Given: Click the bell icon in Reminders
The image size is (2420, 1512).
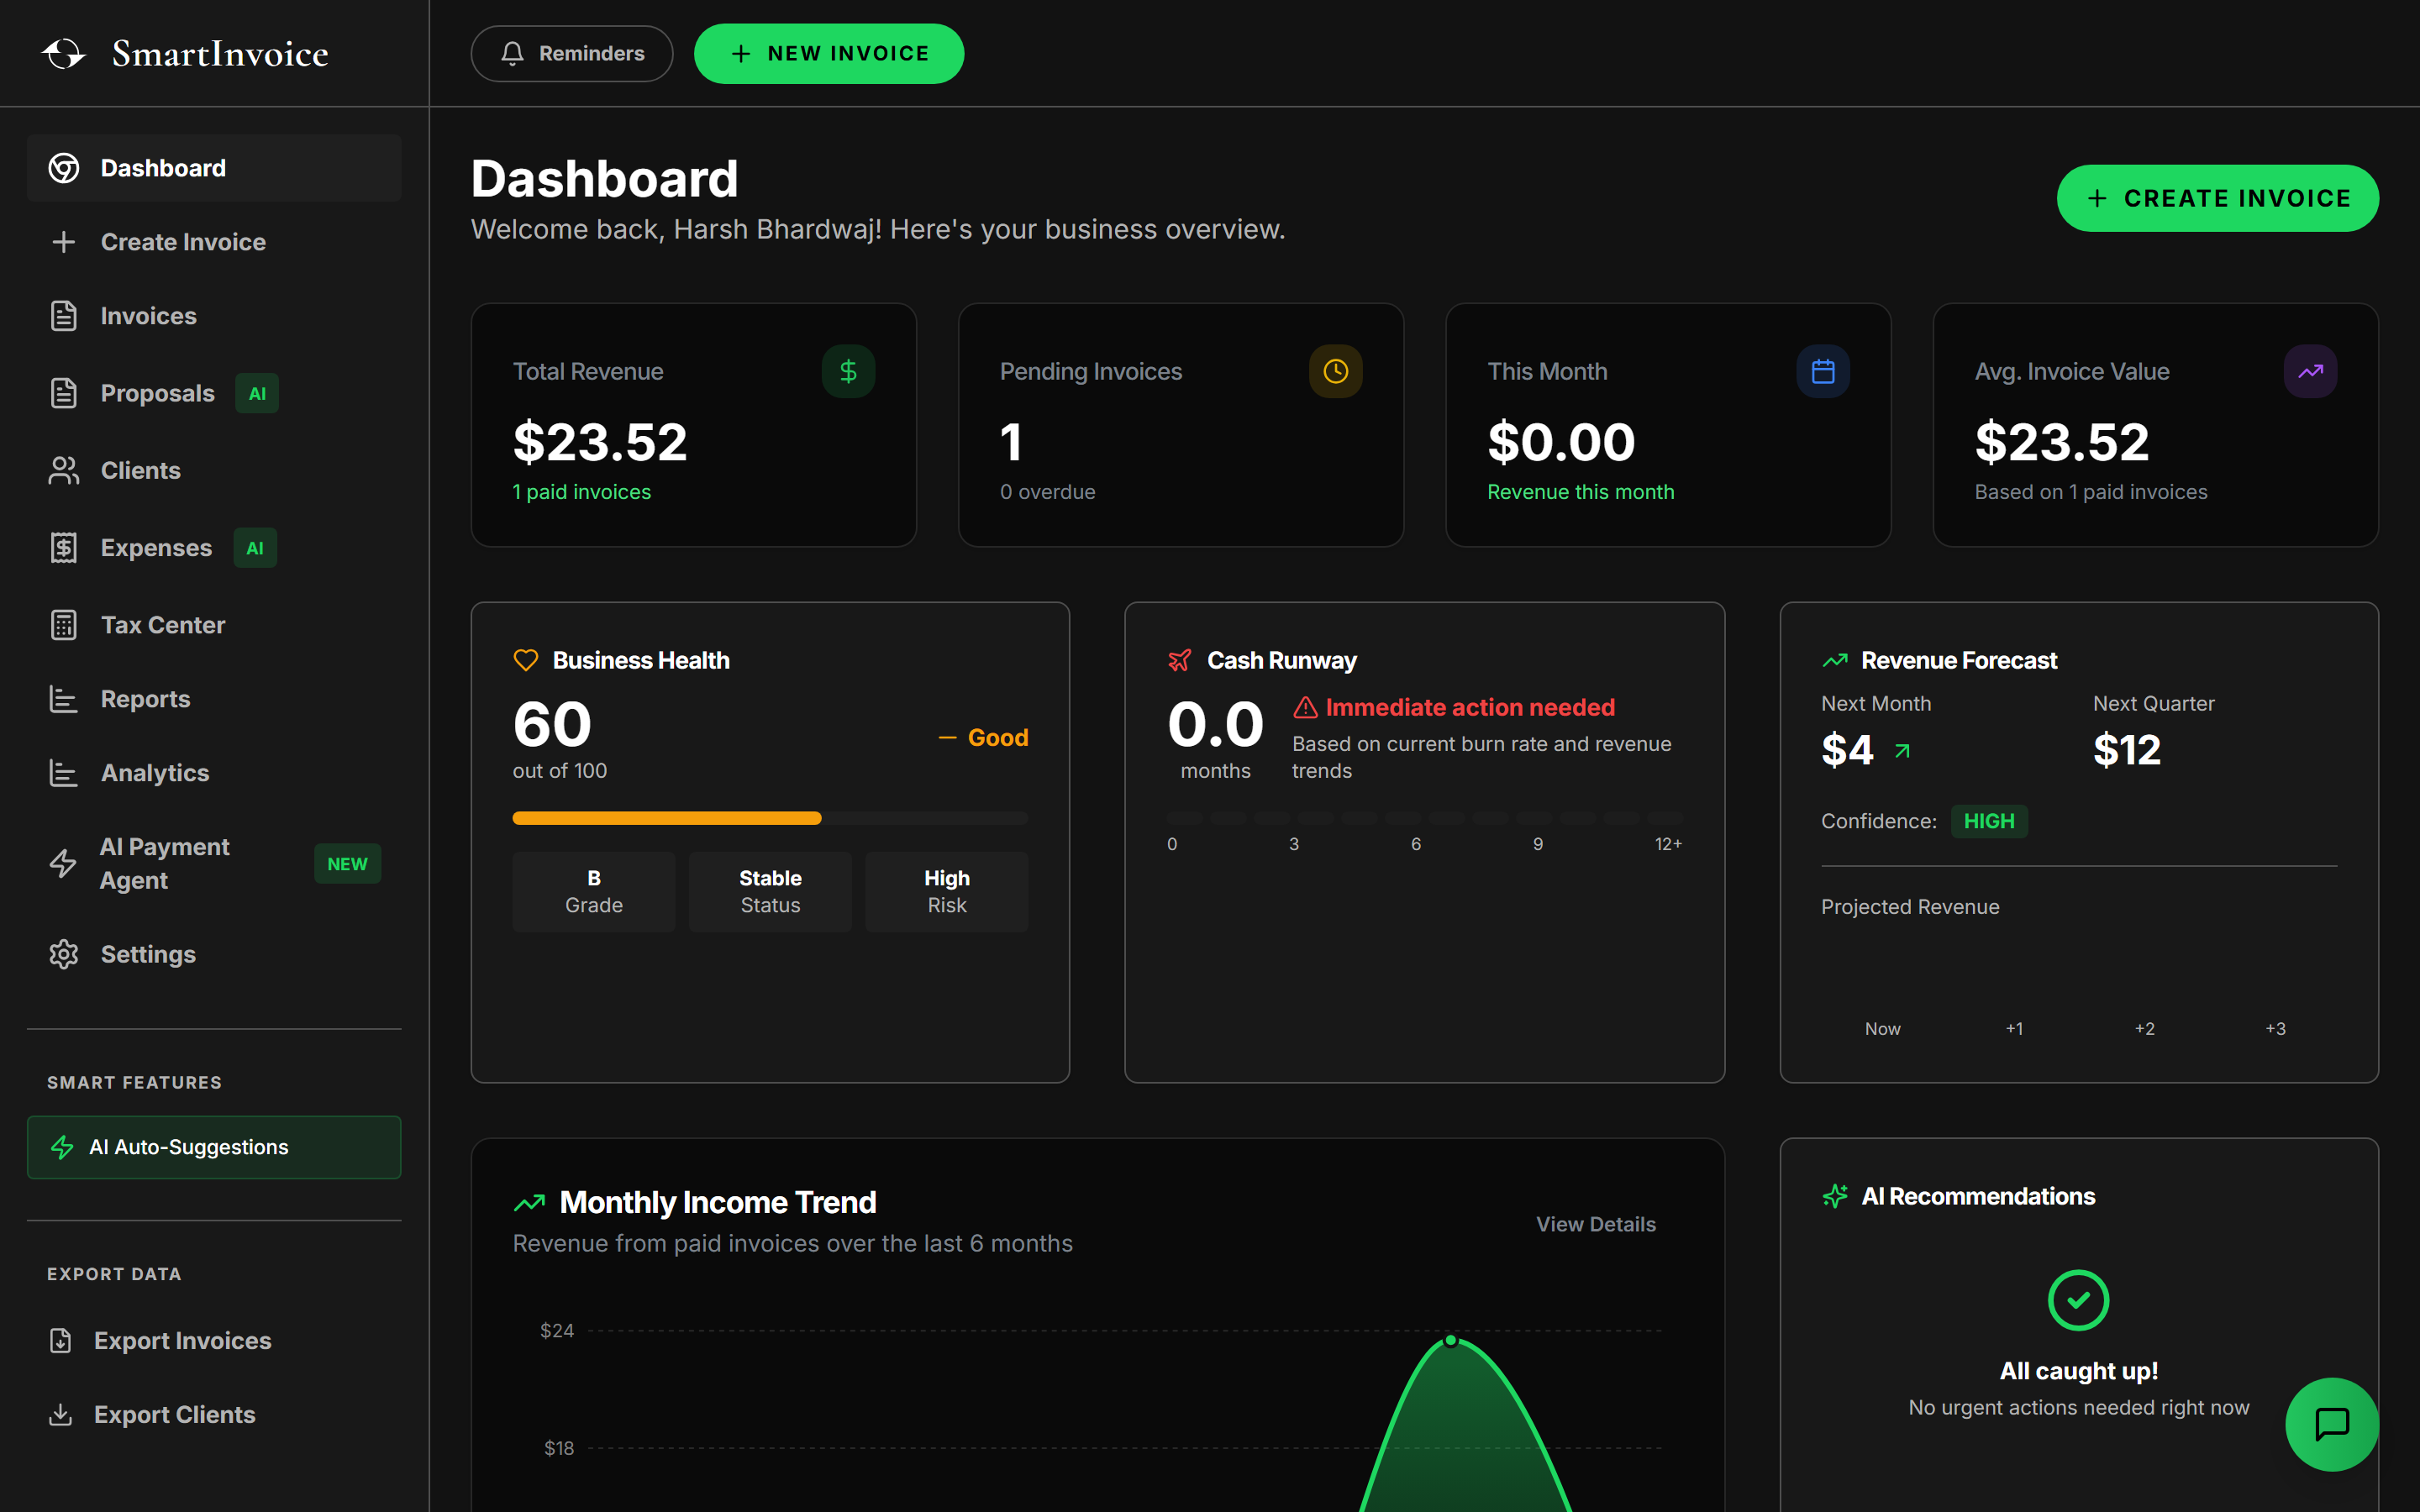Looking at the screenshot, I should point(512,54).
